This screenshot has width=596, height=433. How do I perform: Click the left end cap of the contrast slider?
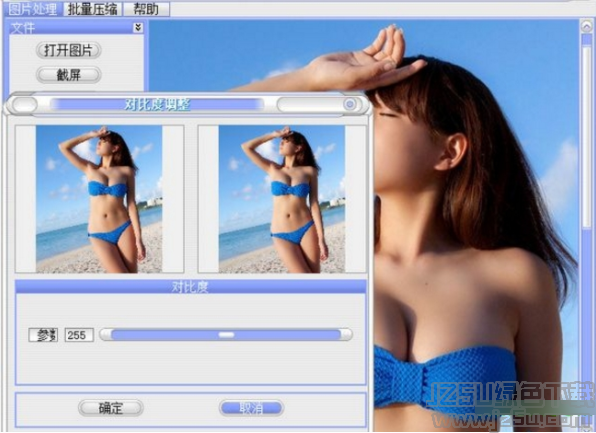[x=106, y=335]
